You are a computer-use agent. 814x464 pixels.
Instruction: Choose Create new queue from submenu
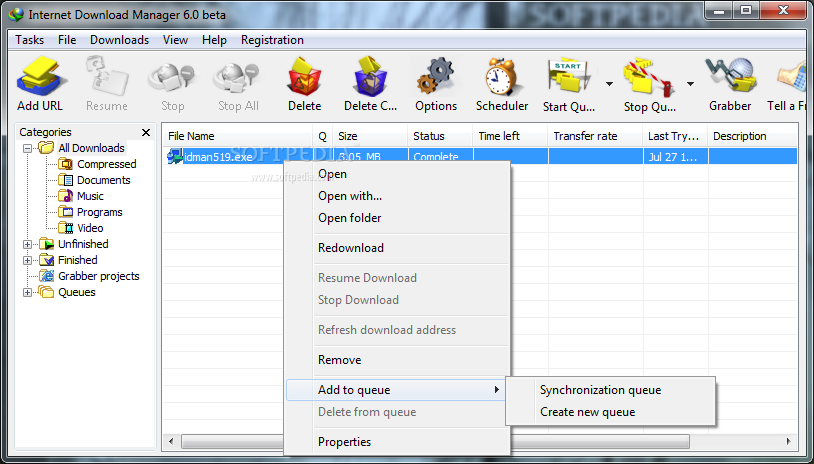click(x=611, y=412)
